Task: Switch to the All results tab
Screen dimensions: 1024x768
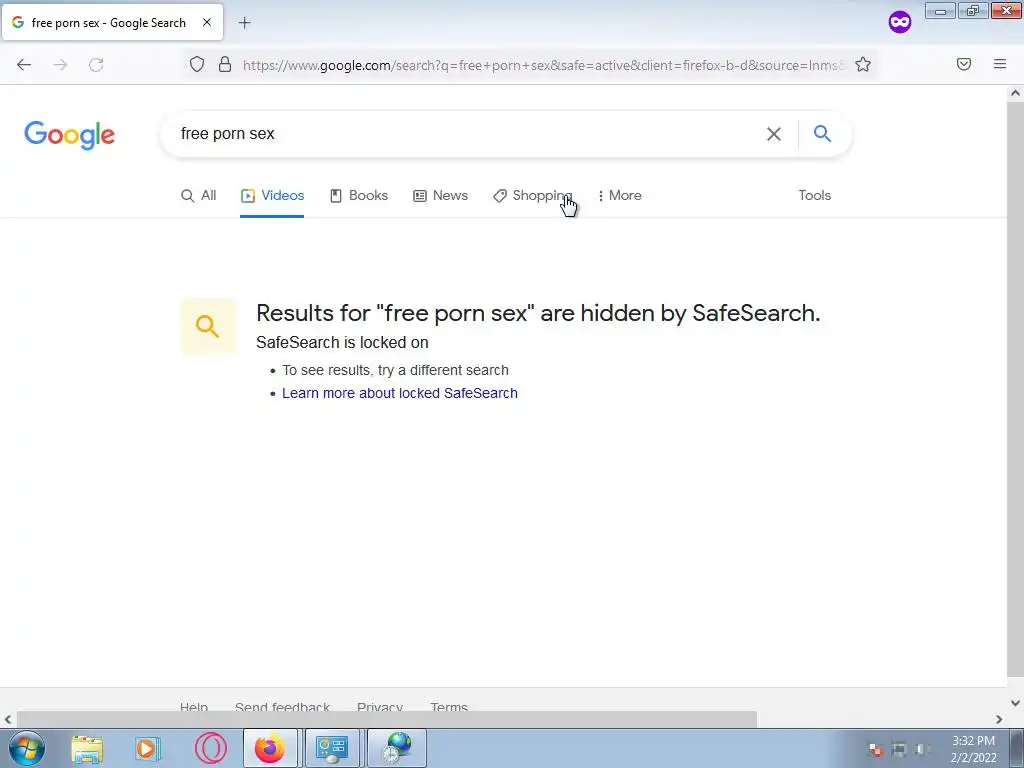Action: (x=199, y=195)
